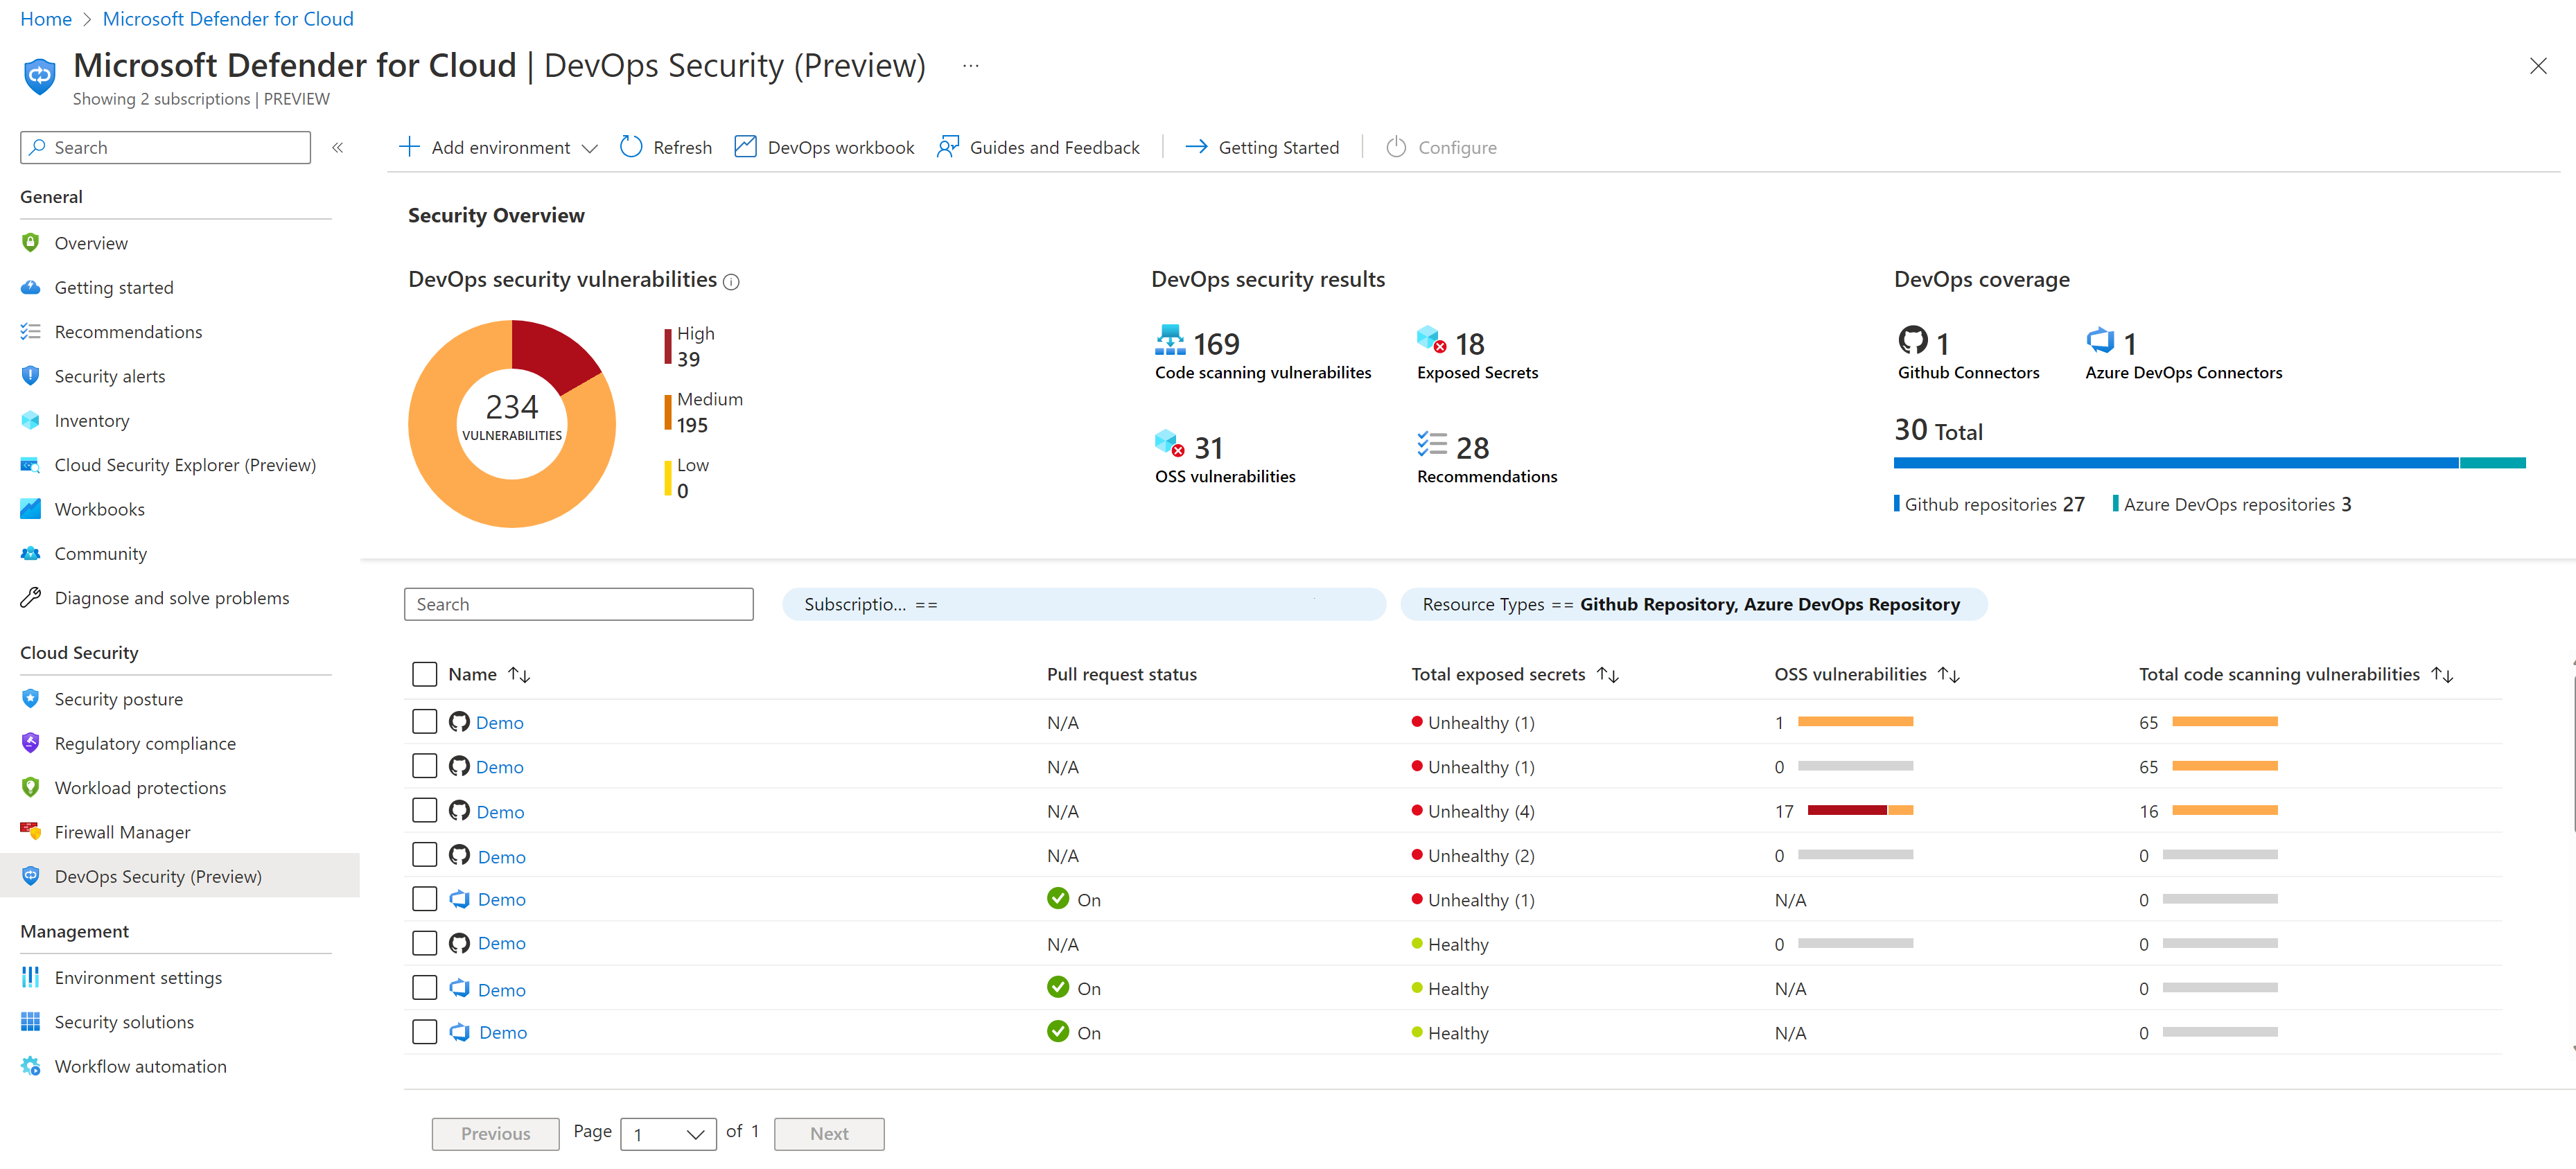Sort by Total code scanning vulnerabilities arrows
This screenshot has height=1169, width=2576.
click(x=2443, y=675)
